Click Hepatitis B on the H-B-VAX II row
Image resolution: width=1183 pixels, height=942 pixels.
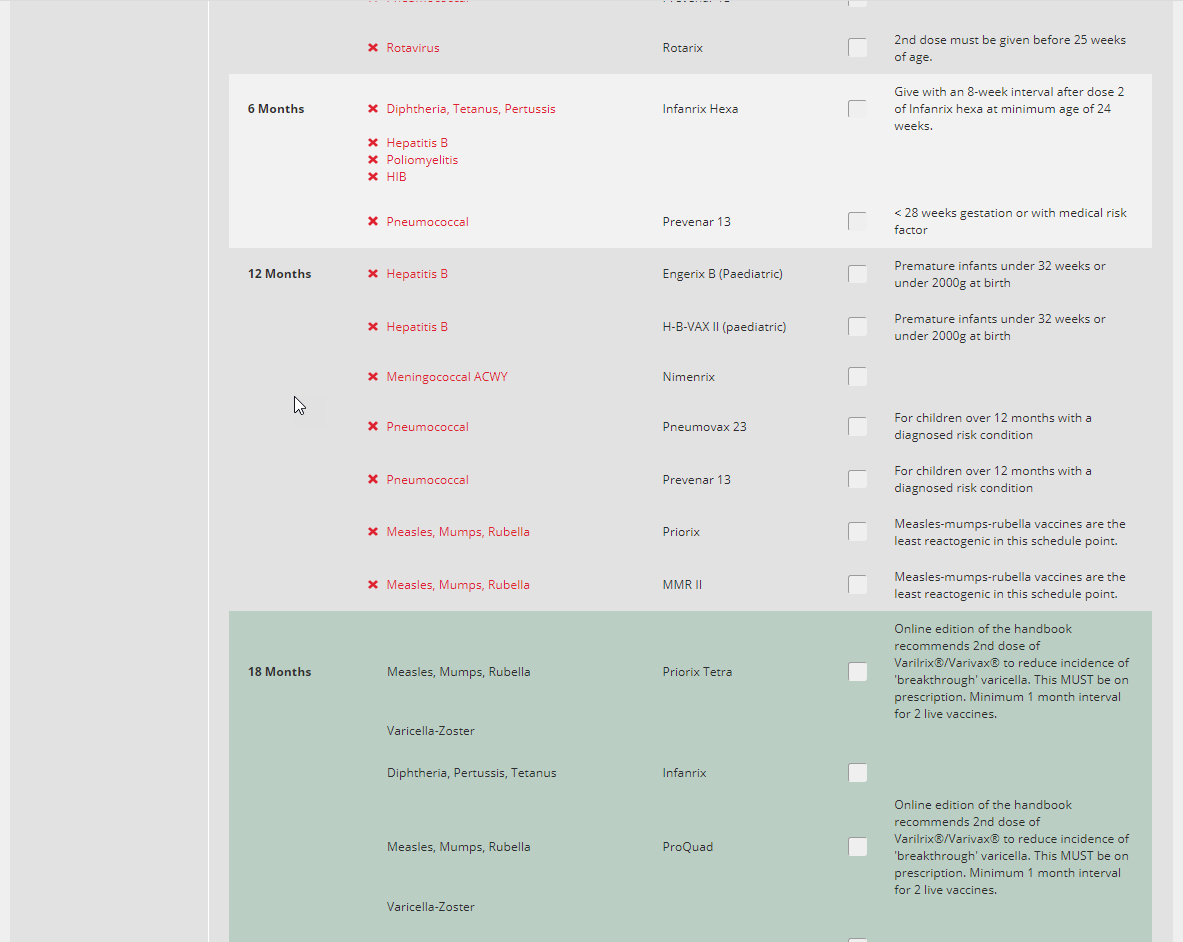(417, 327)
